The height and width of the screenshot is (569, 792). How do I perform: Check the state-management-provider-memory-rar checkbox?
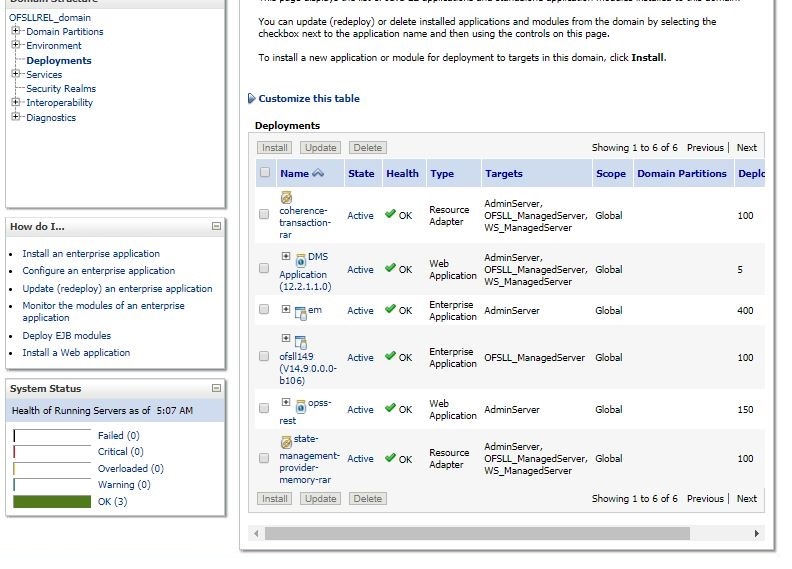(x=264, y=458)
